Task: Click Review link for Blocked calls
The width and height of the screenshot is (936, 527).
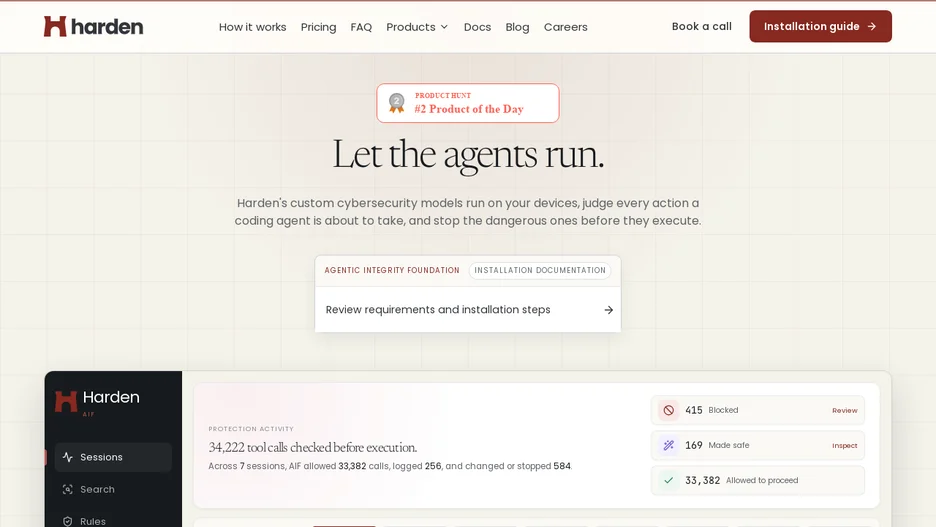Action: 845,411
